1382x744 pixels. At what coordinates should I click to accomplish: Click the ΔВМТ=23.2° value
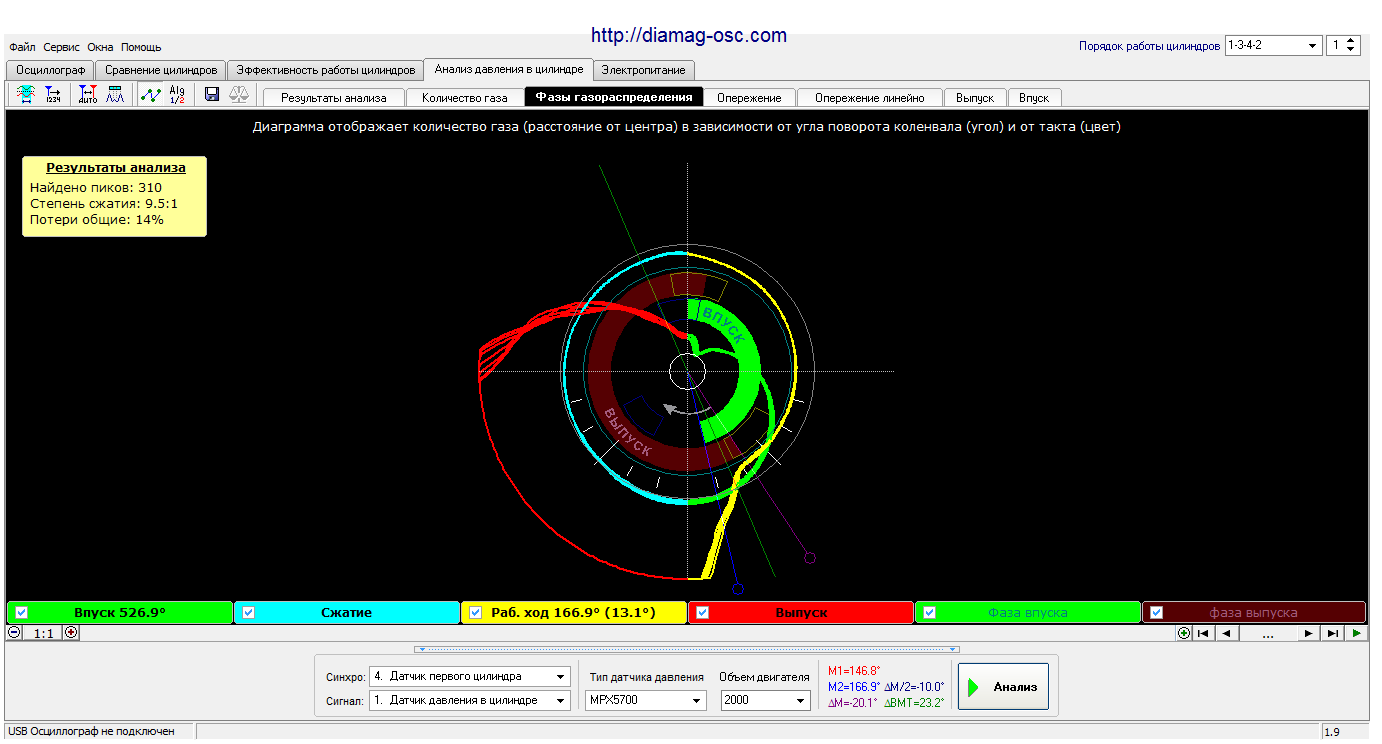[x=914, y=703]
